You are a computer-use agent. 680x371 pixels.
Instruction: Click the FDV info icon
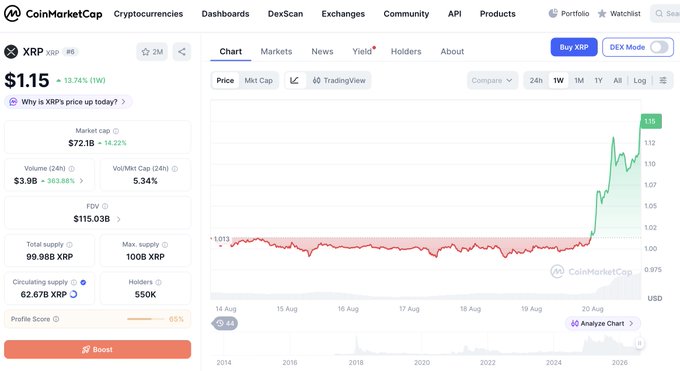105,206
